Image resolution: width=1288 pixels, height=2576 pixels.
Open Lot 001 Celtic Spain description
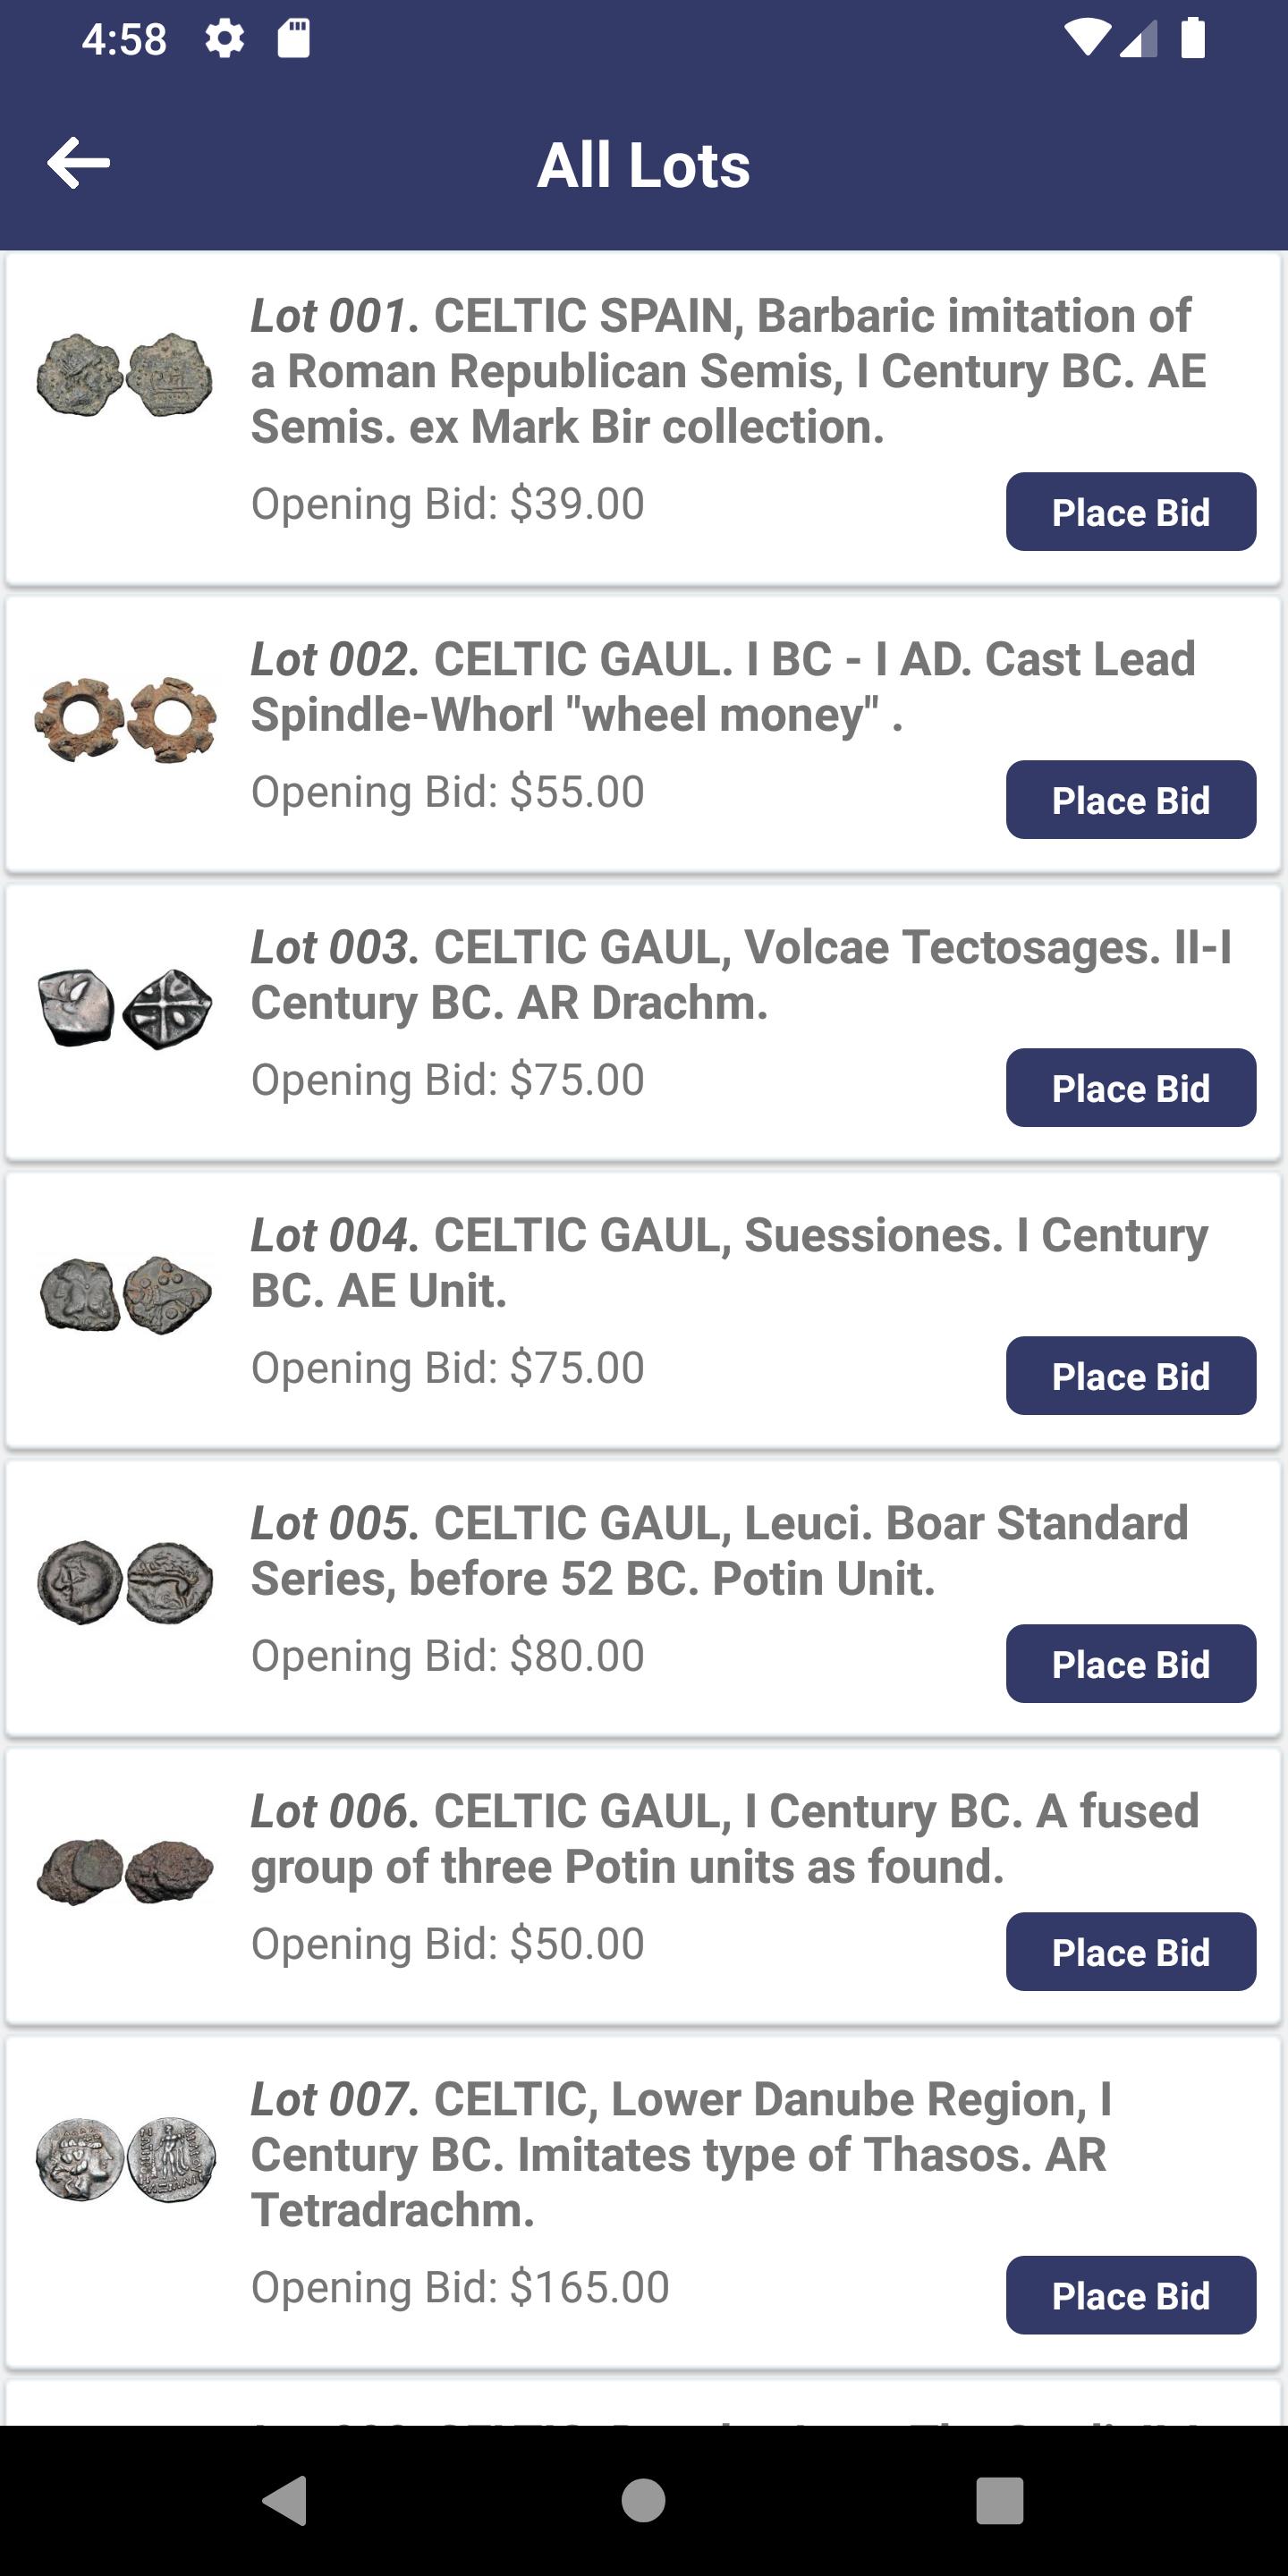[x=728, y=371]
